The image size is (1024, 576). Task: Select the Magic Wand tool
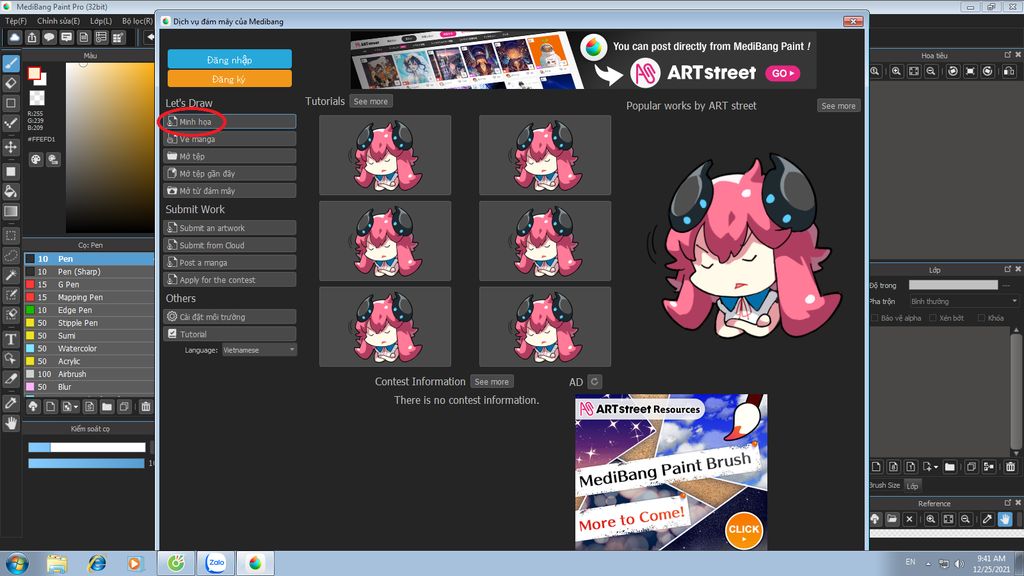(11, 275)
